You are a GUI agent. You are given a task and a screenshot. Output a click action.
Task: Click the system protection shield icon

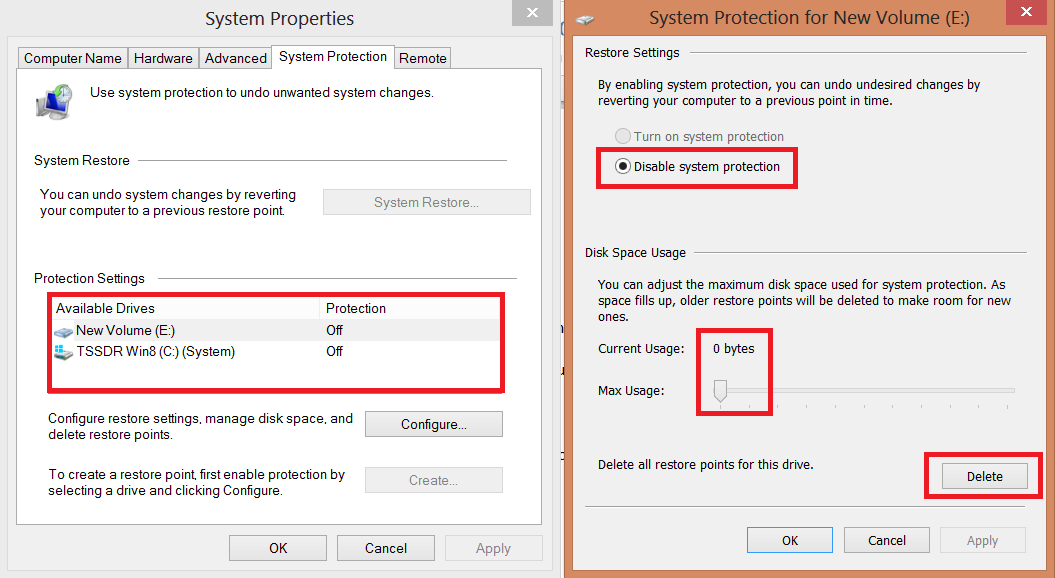[x=53, y=101]
